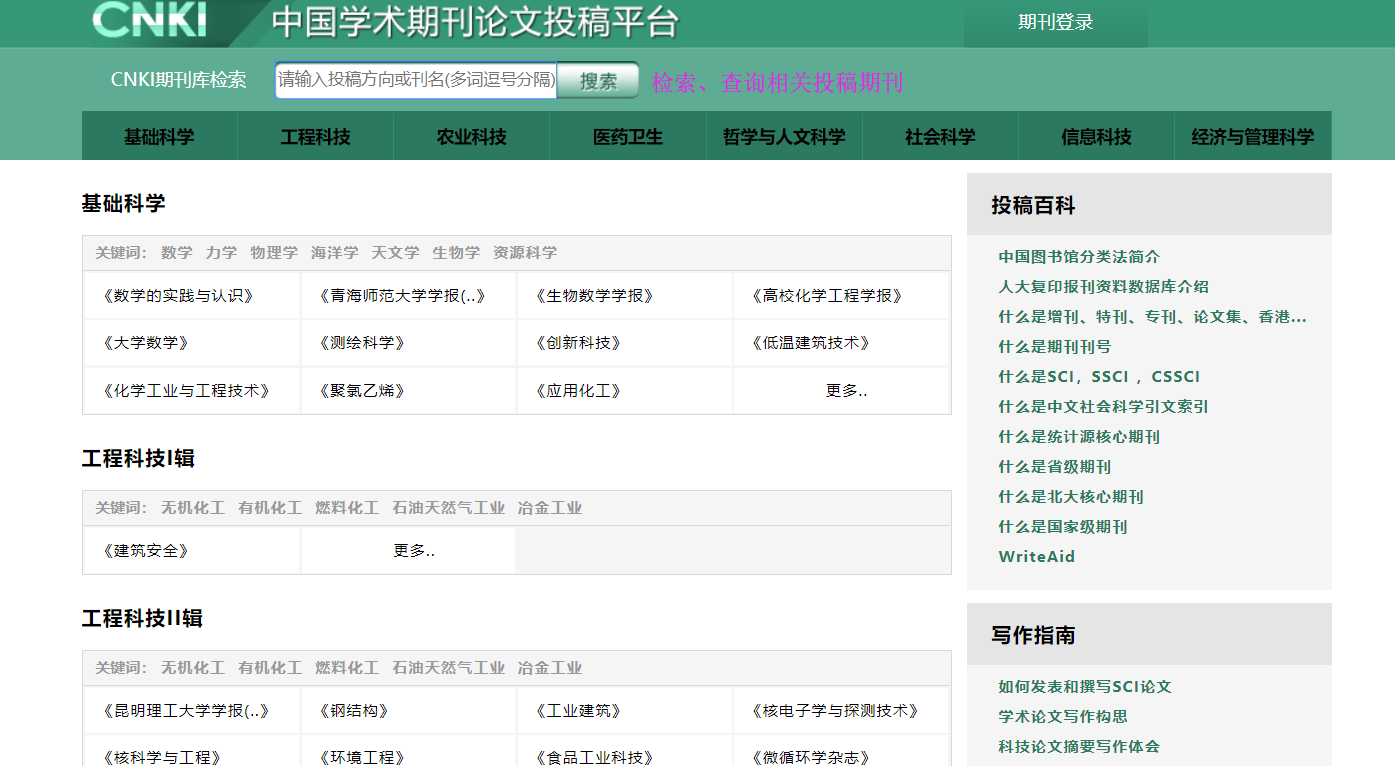The width and height of the screenshot is (1395, 766).
Task: Open journal 《聚氯乙烯》
Action: click(x=362, y=391)
